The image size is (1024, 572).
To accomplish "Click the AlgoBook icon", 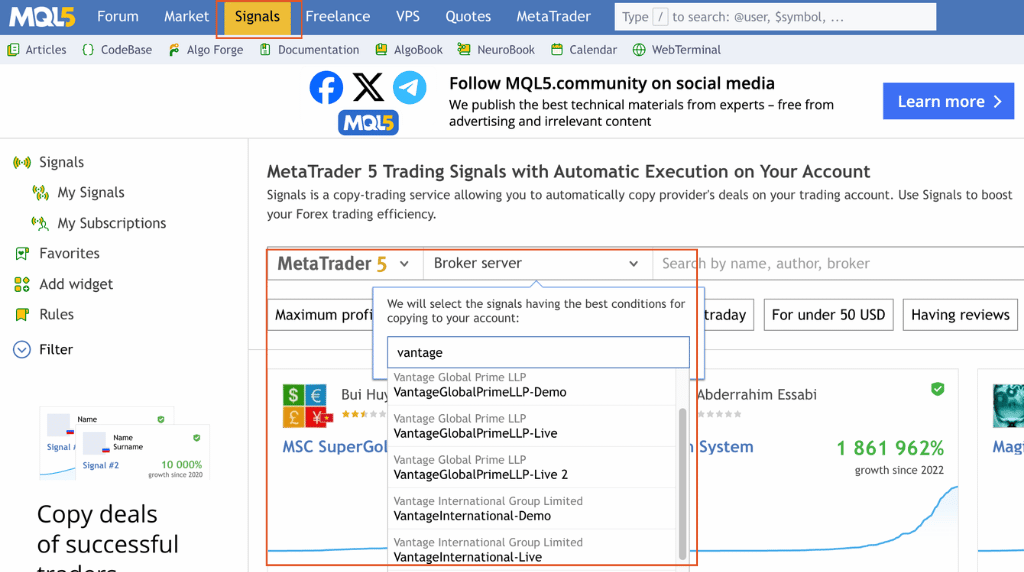I will click(381, 50).
